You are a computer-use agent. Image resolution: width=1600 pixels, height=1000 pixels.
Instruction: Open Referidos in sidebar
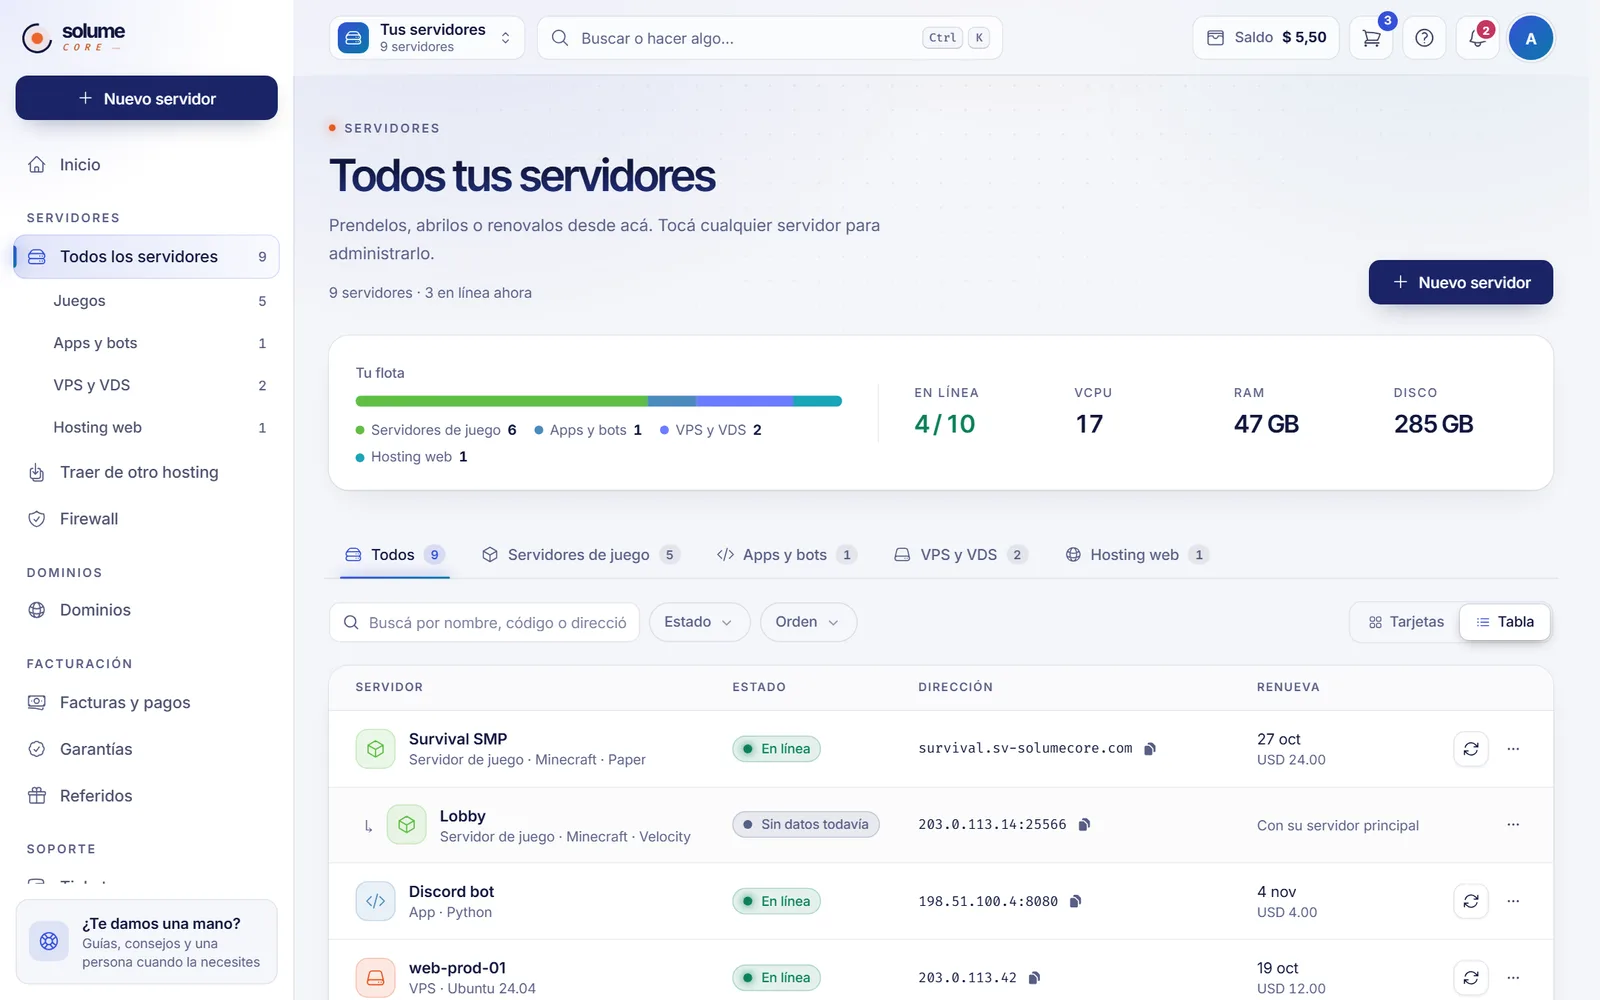point(146,796)
